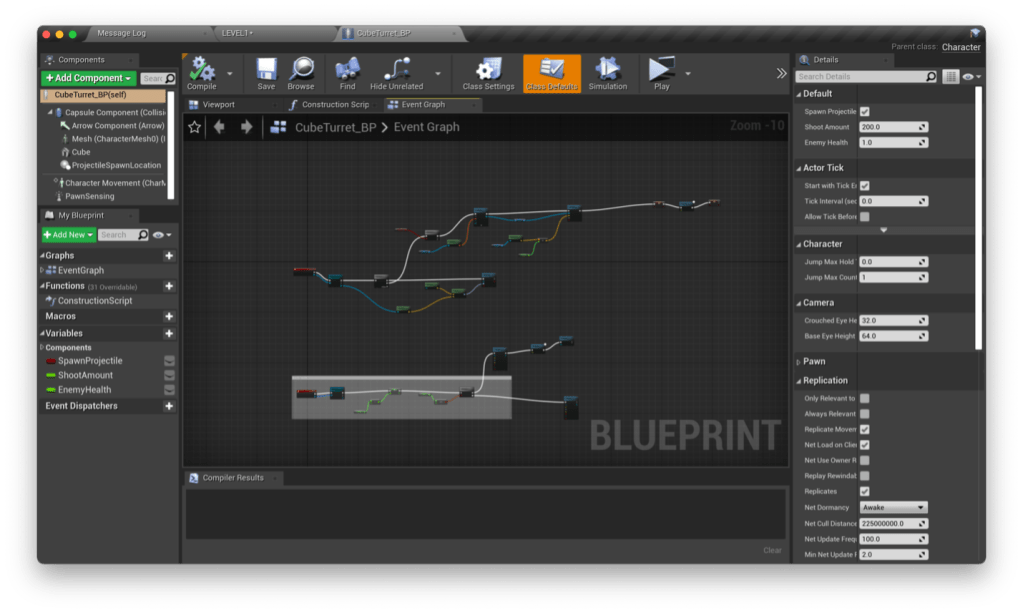Open Class Settings
Viewport: 1023px width, 616px height.
[x=488, y=70]
